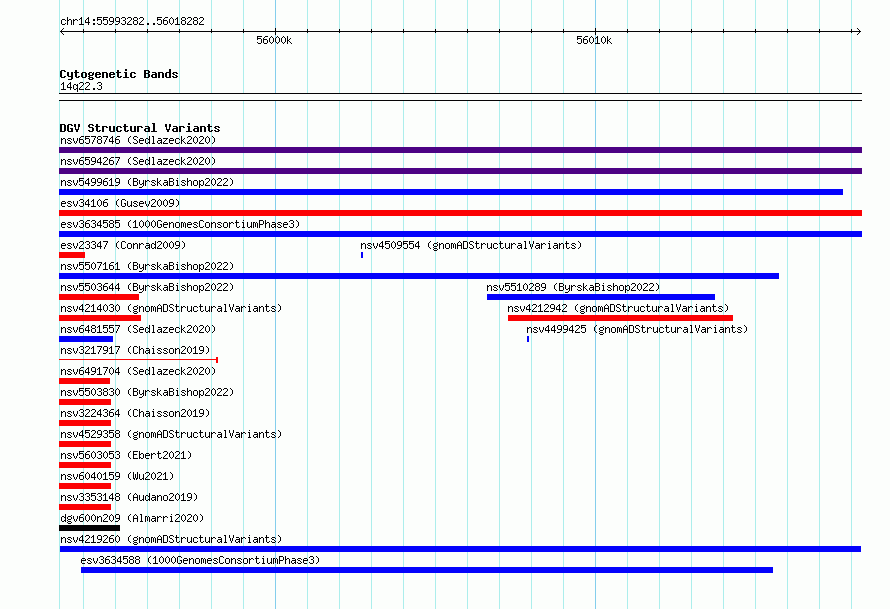Screen dimensions: 890x609
Task: Click the small blue marker under nsv4509554
Action: 362,255
